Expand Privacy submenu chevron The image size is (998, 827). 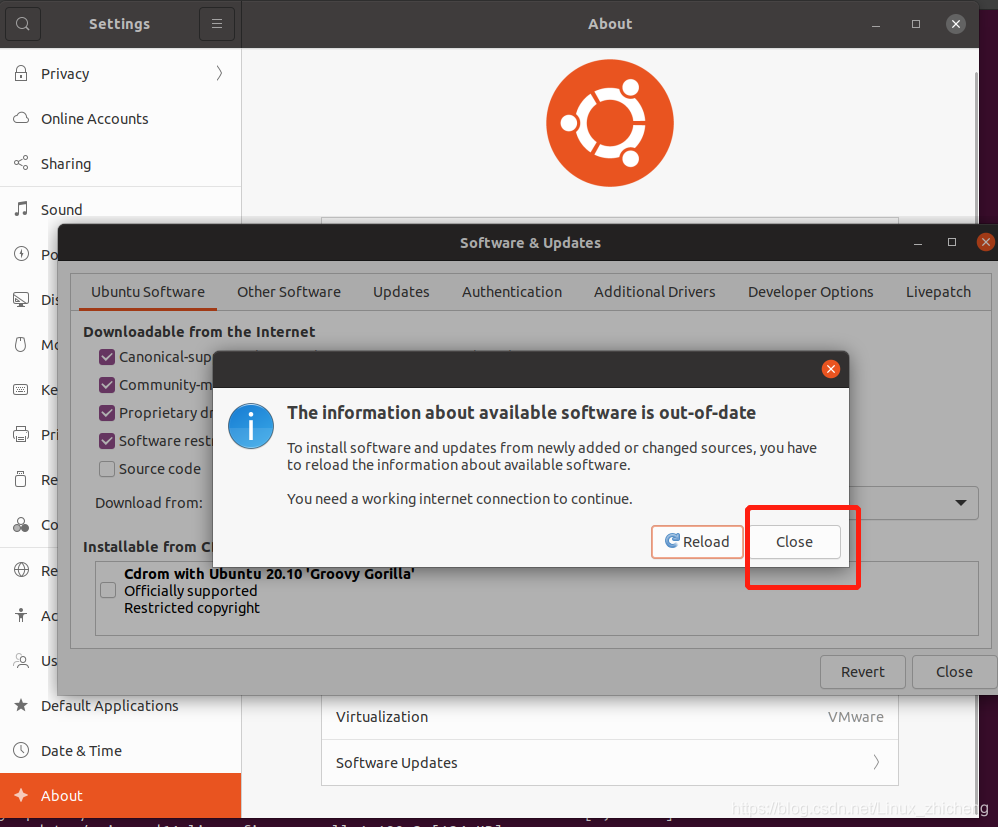pos(219,73)
